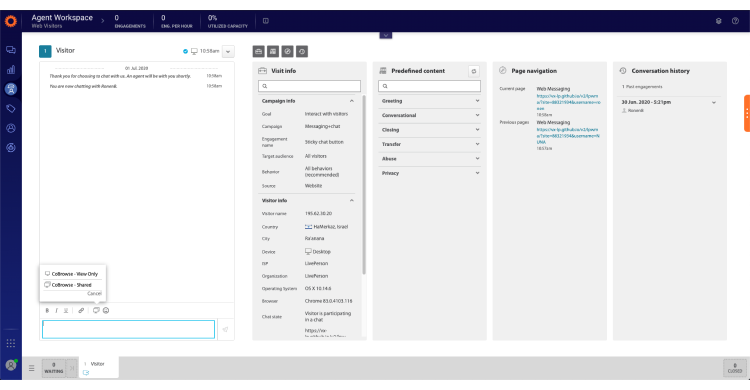The image size is (750, 390).
Task: Open the help question mark icon
Action: (735, 21)
